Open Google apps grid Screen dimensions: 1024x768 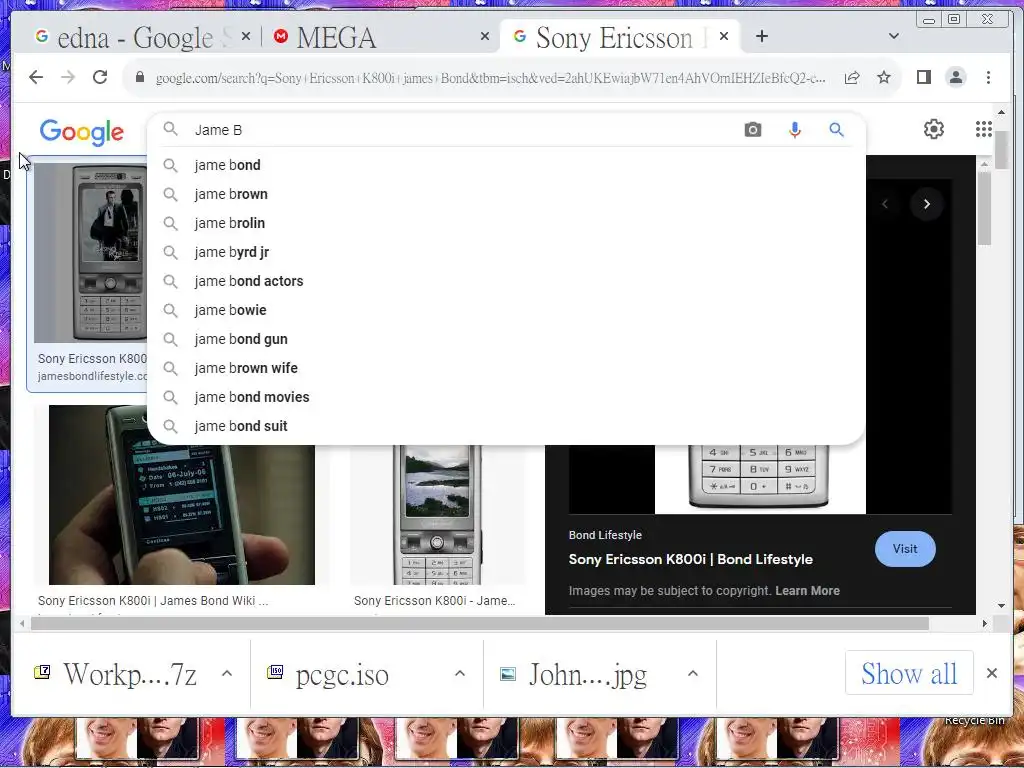coord(983,129)
